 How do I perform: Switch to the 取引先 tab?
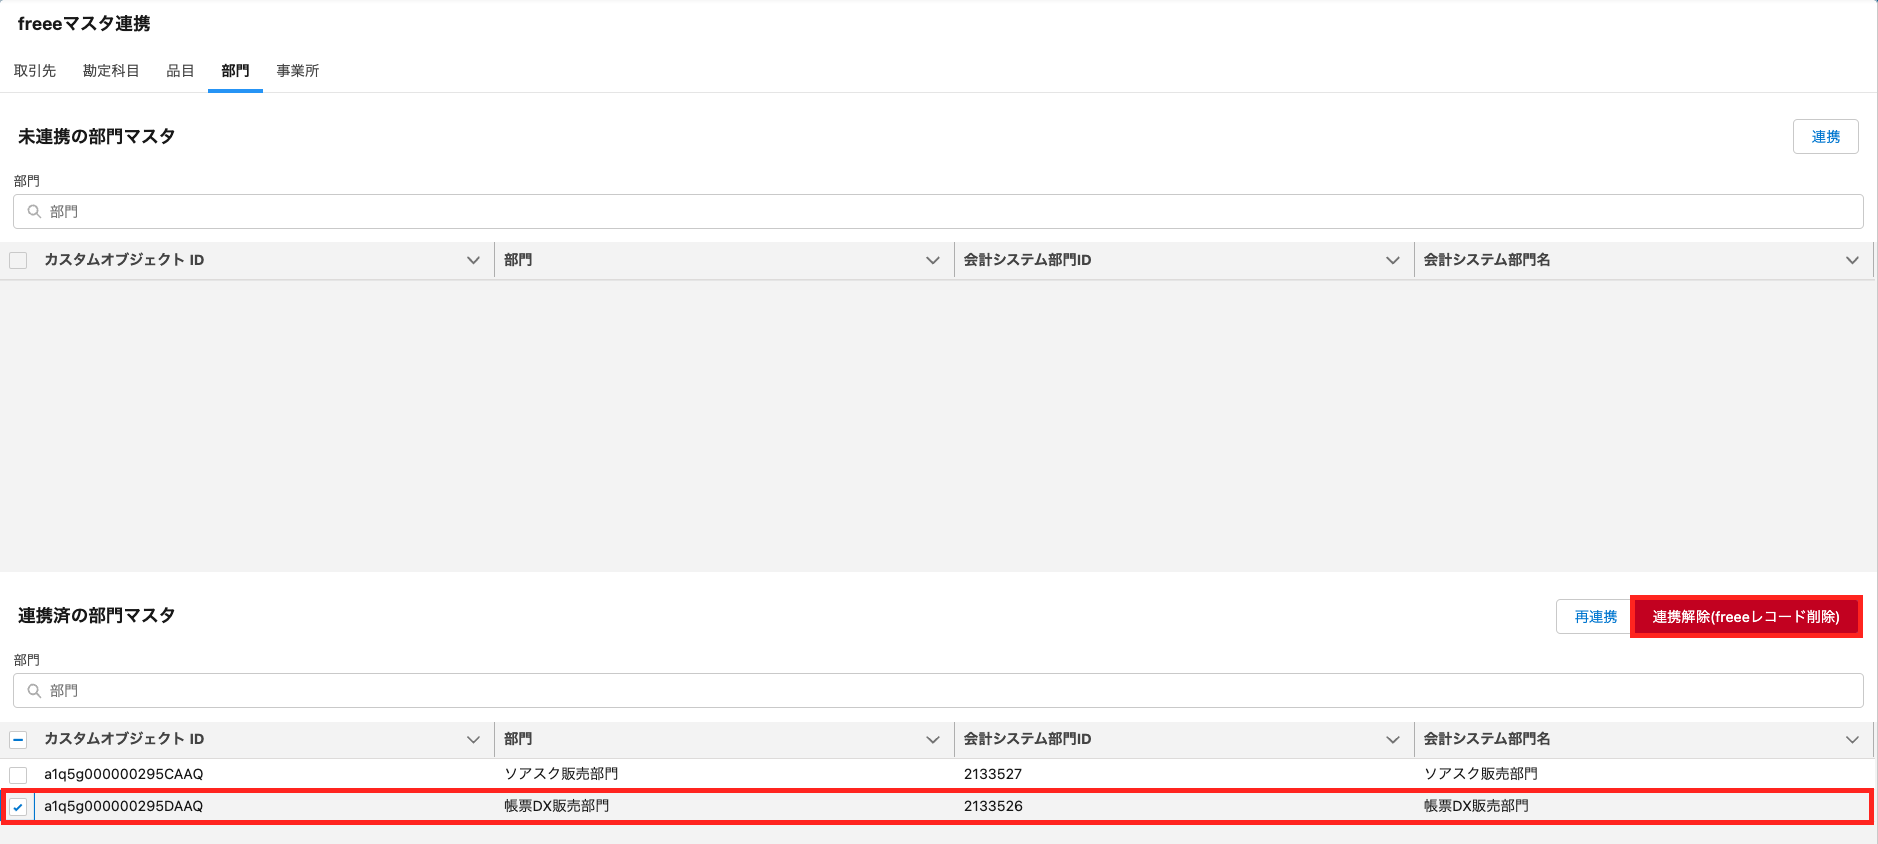coord(35,71)
